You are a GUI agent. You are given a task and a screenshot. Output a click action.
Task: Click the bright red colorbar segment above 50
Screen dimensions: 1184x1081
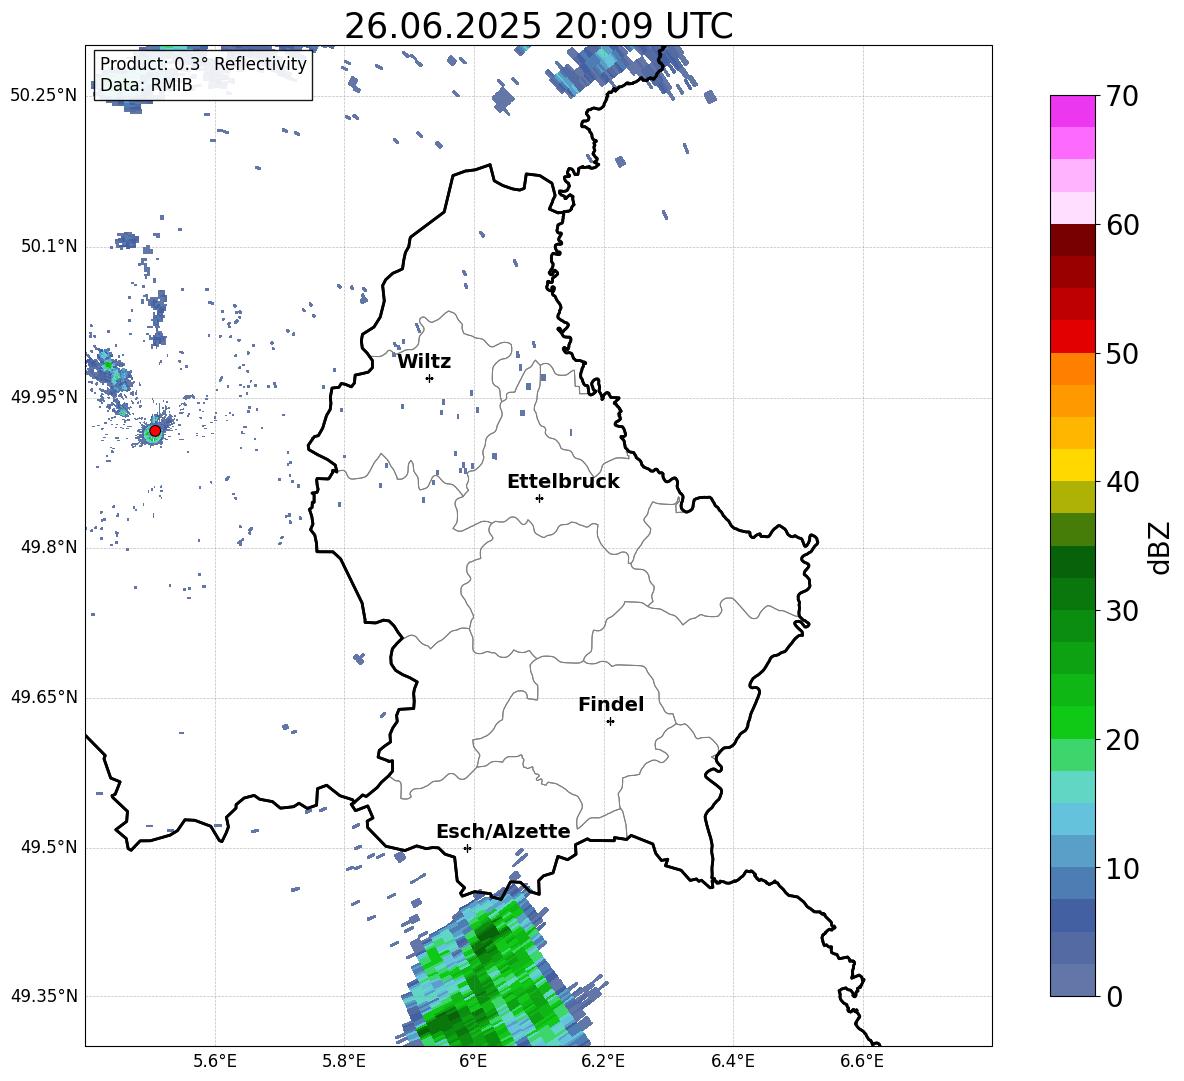point(1072,337)
